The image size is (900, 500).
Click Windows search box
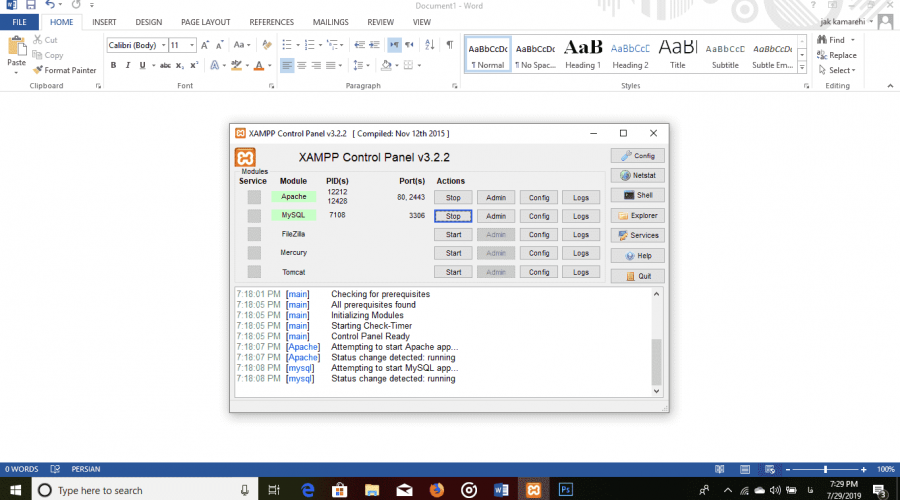coord(145,490)
